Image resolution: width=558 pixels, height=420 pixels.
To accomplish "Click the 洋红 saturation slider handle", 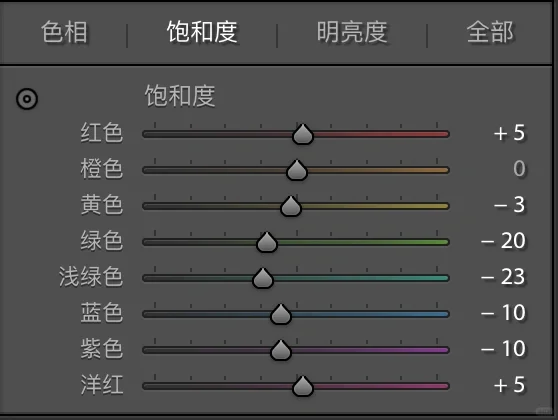I will click(x=302, y=386).
